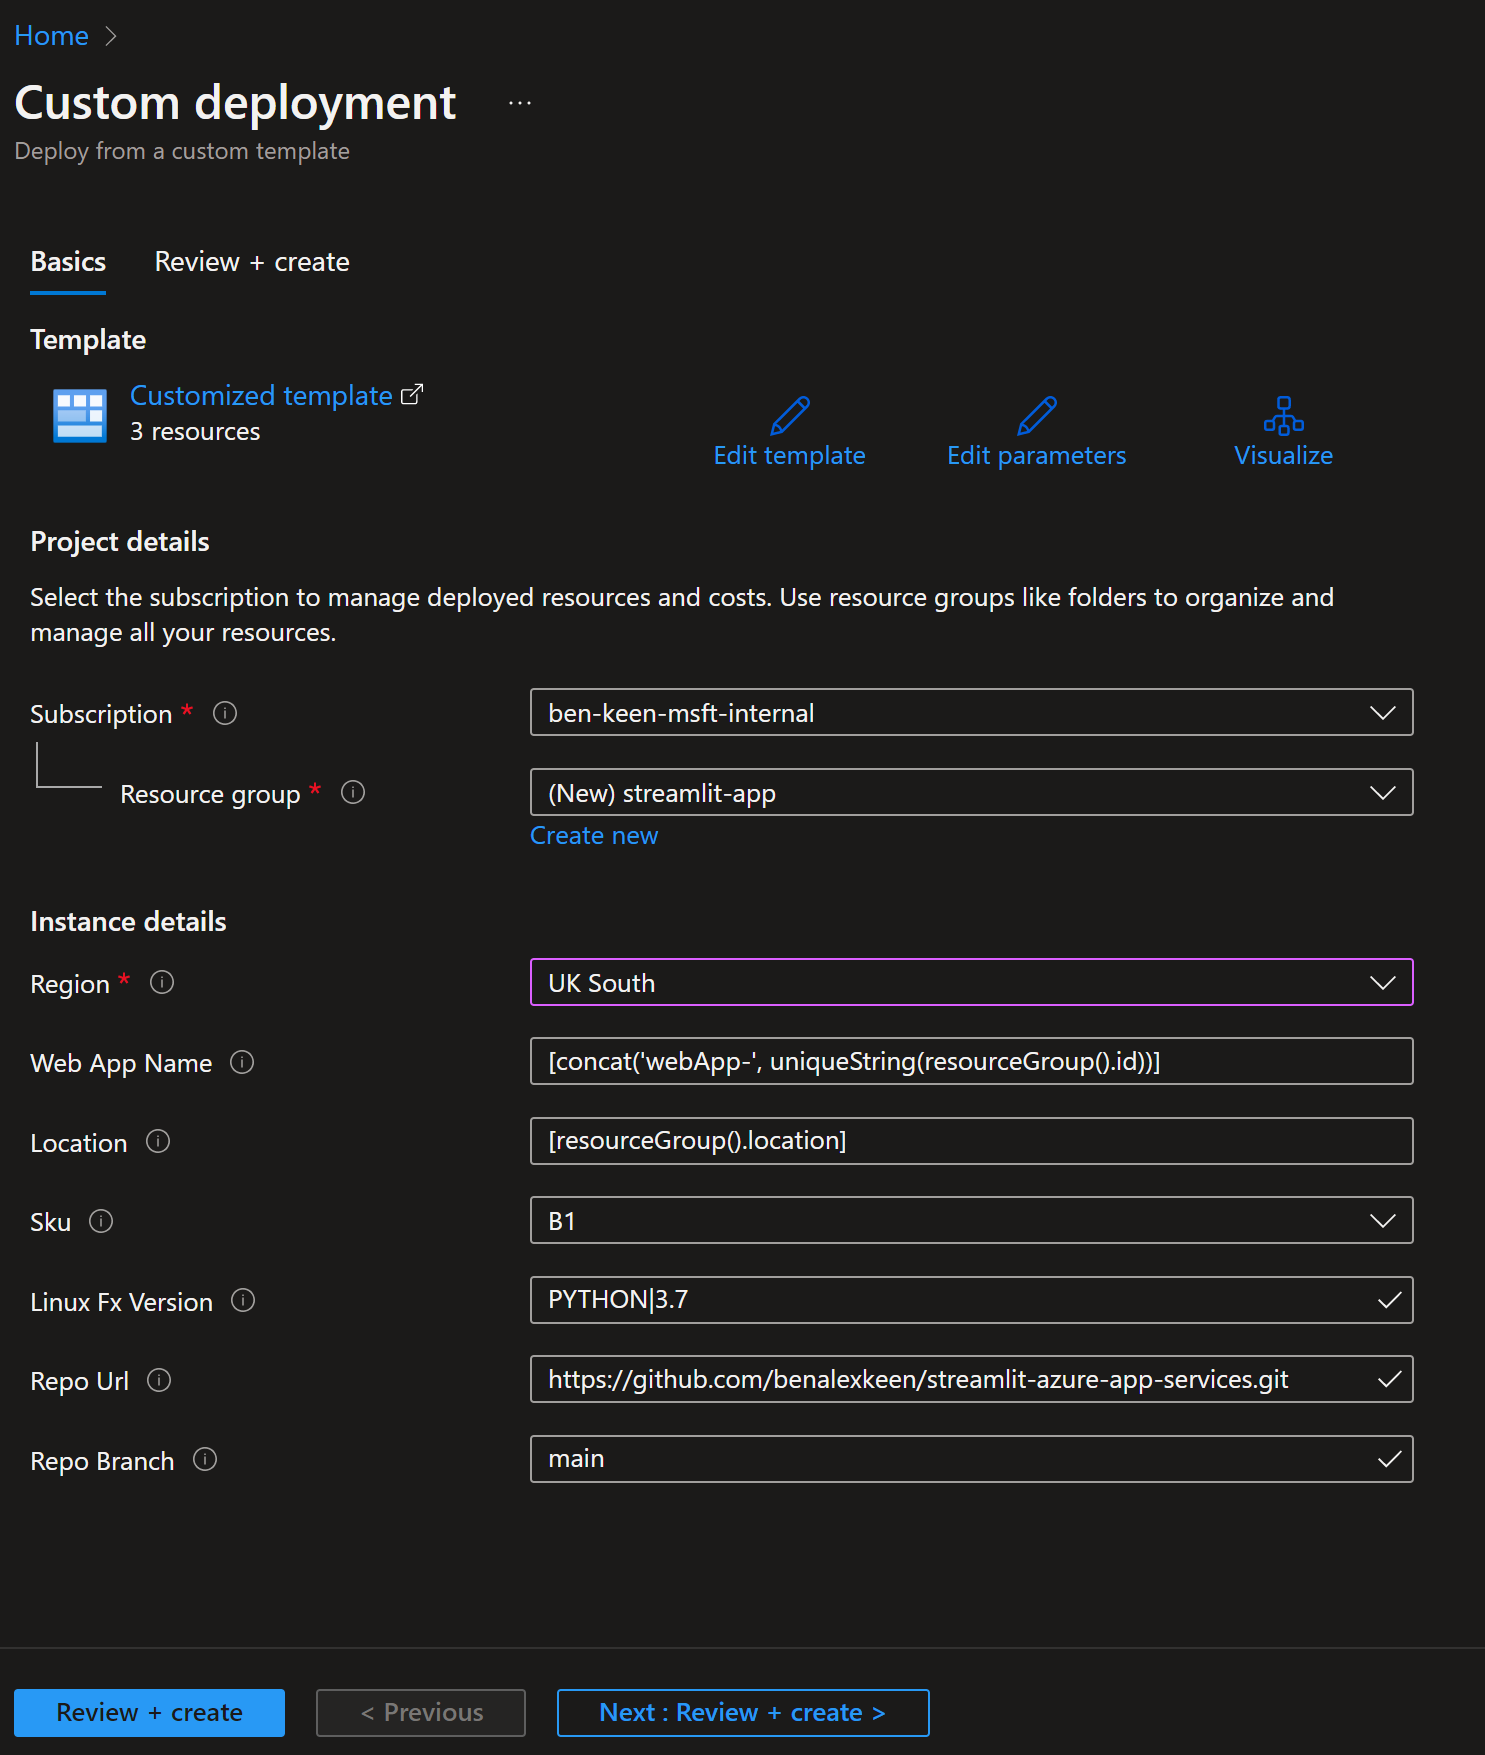Viewport: 1485px width, 1755px height.
Task: Click the ellipsis menu beside Custom deployment
Action: click(519, 103)
